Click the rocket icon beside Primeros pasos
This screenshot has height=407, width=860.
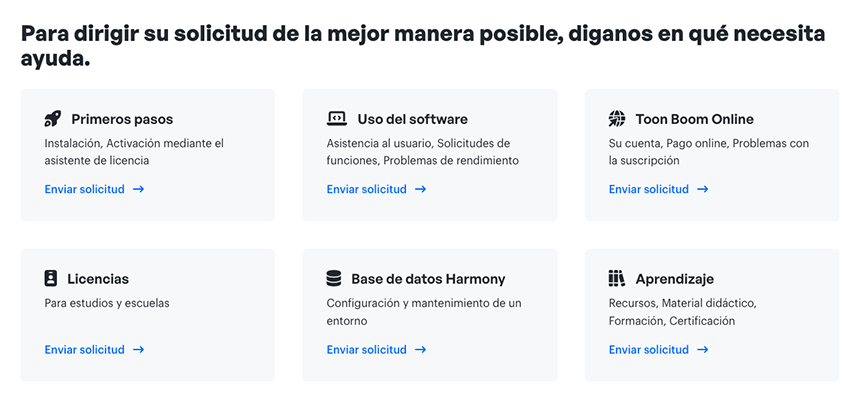click(x=53, y=119)
